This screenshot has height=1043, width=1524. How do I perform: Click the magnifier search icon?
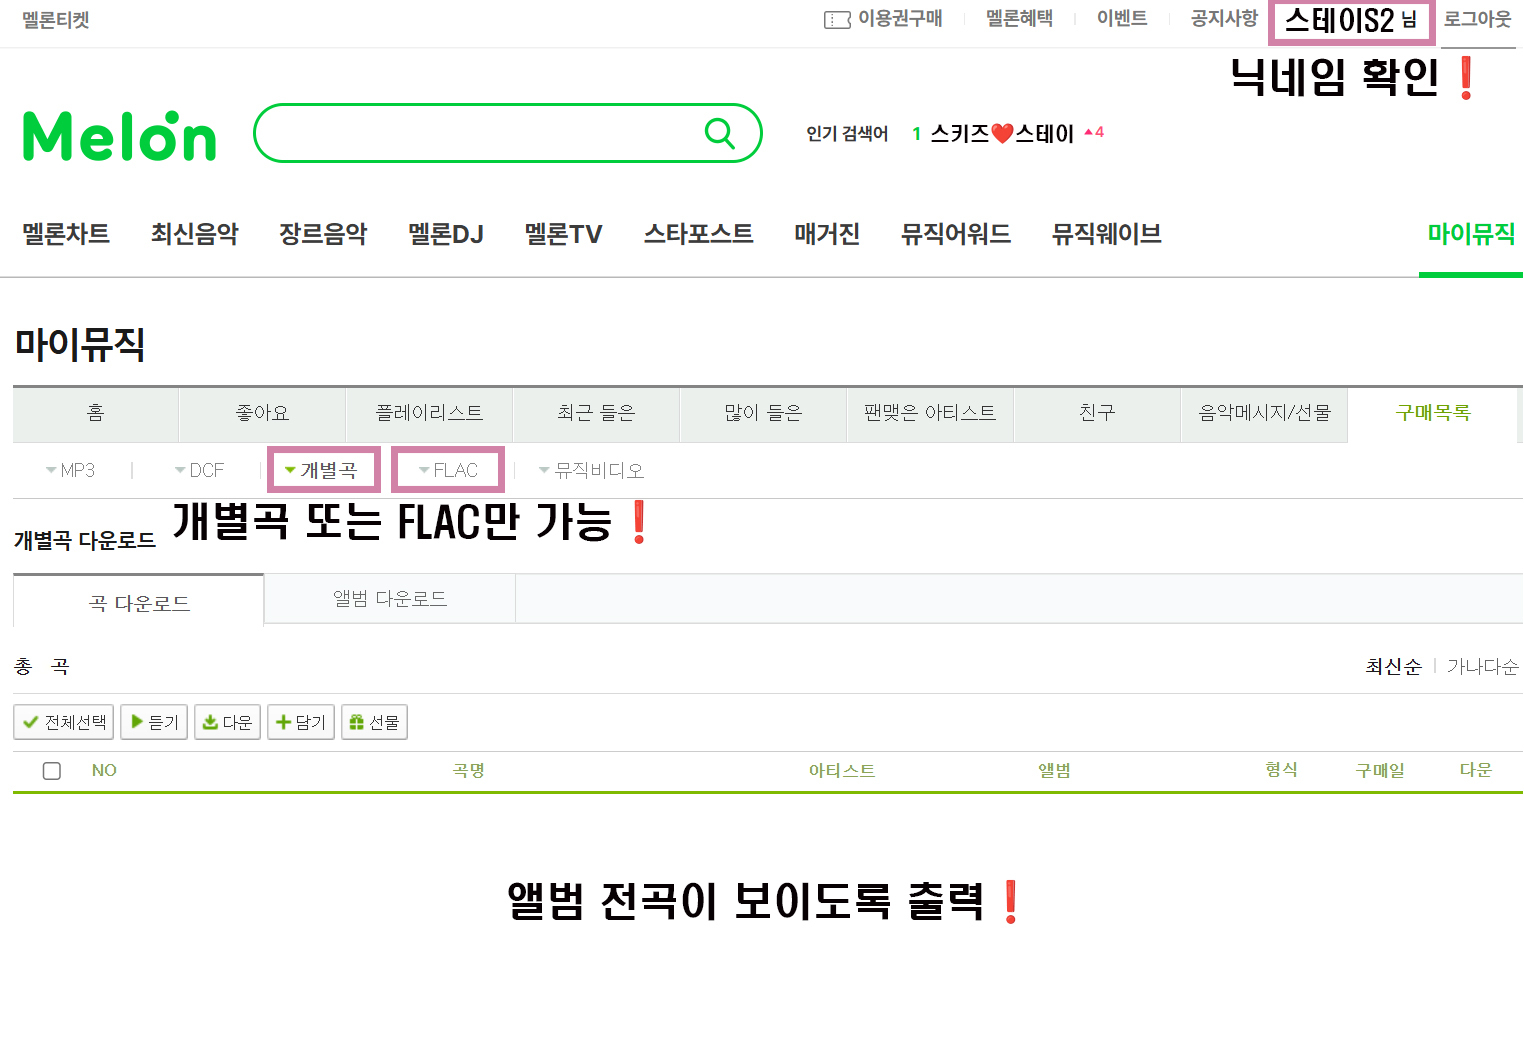pyautogui.click(x=719, y=133)
